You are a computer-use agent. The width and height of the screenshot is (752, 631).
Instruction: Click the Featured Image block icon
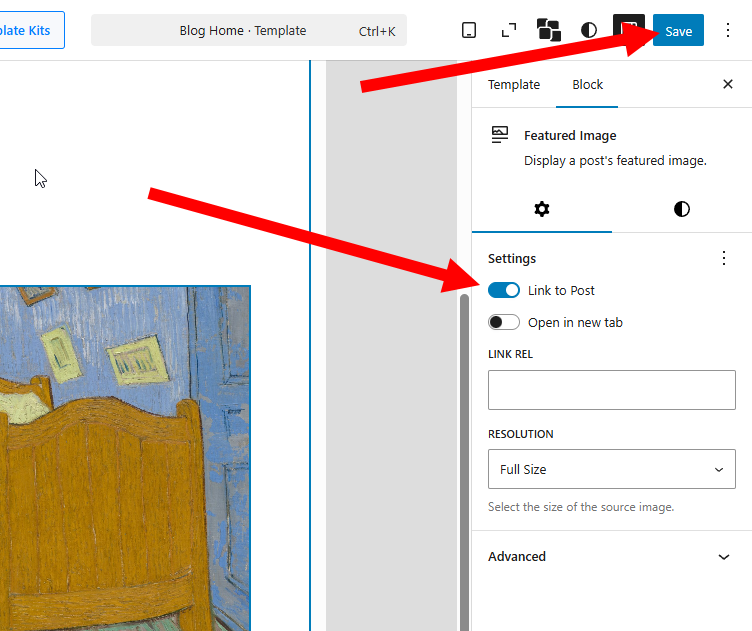coord(500,135)
